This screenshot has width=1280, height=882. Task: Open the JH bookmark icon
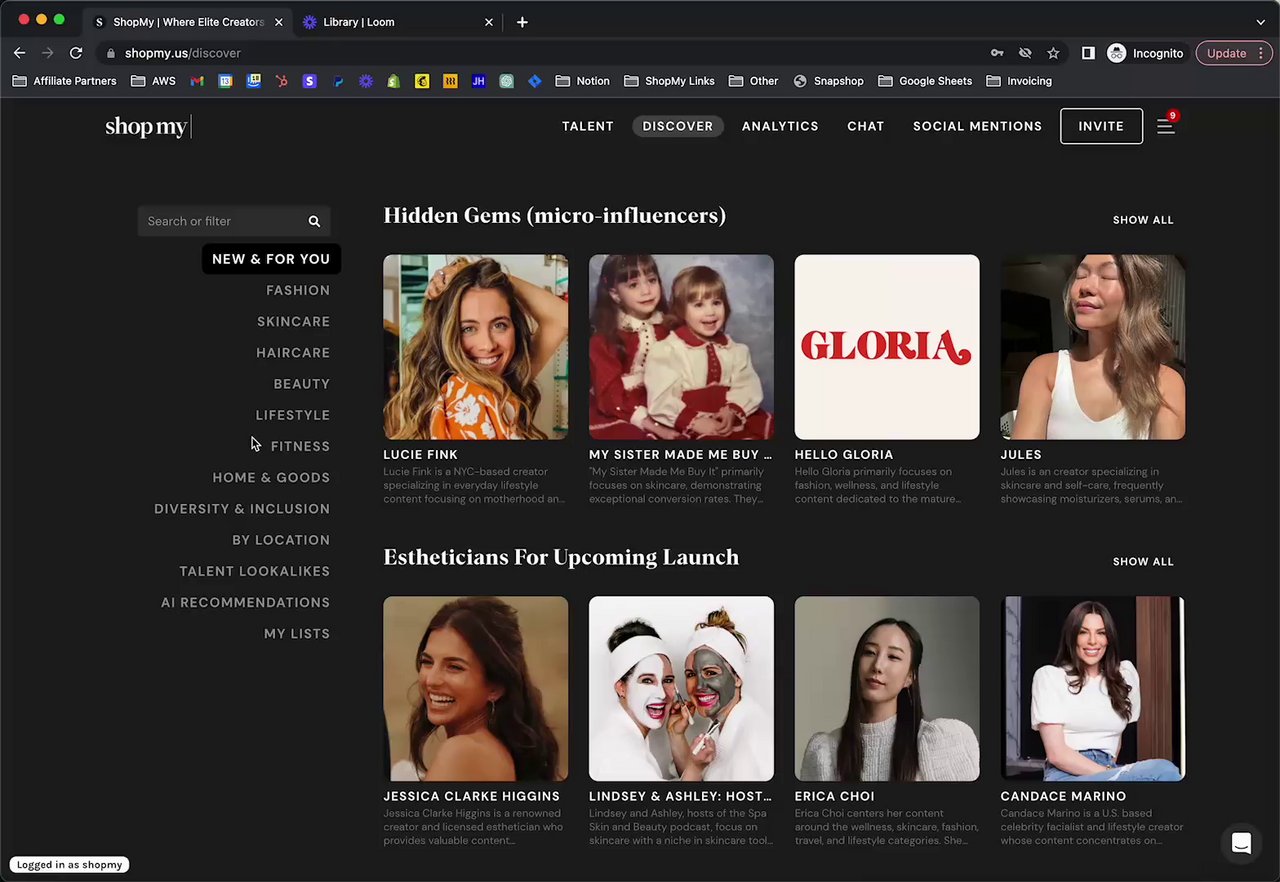click(x=478, y=81)
